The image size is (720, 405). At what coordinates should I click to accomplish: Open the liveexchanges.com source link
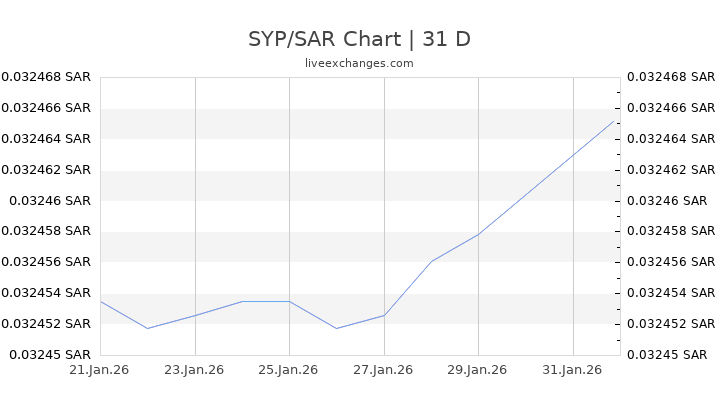[359, 63]
